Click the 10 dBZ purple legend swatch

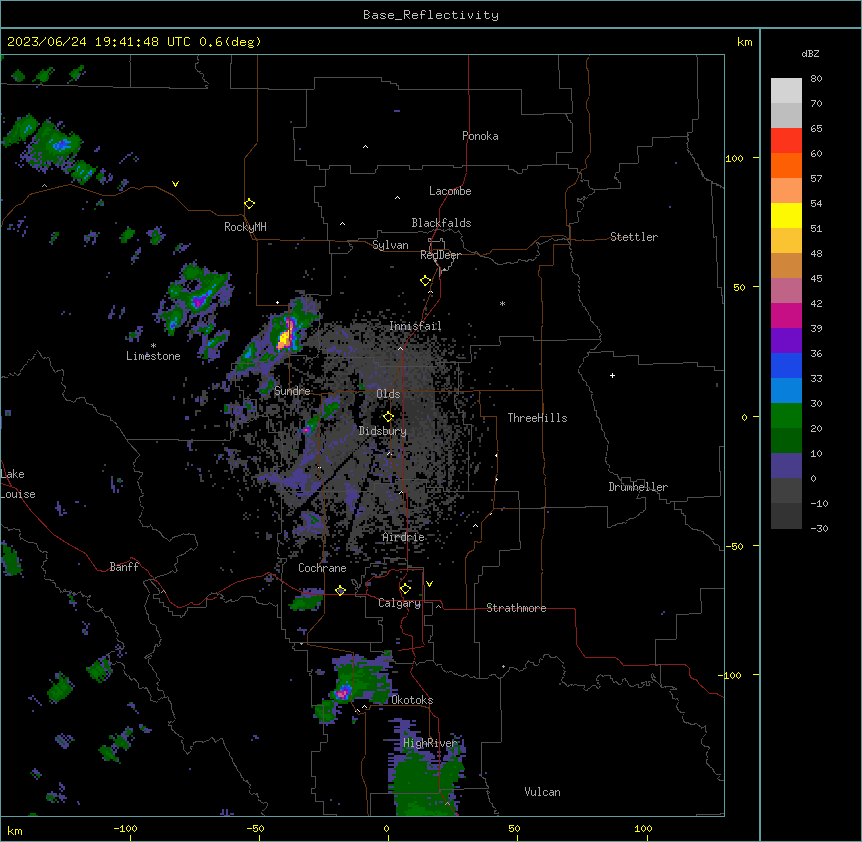tap(786, 466)
